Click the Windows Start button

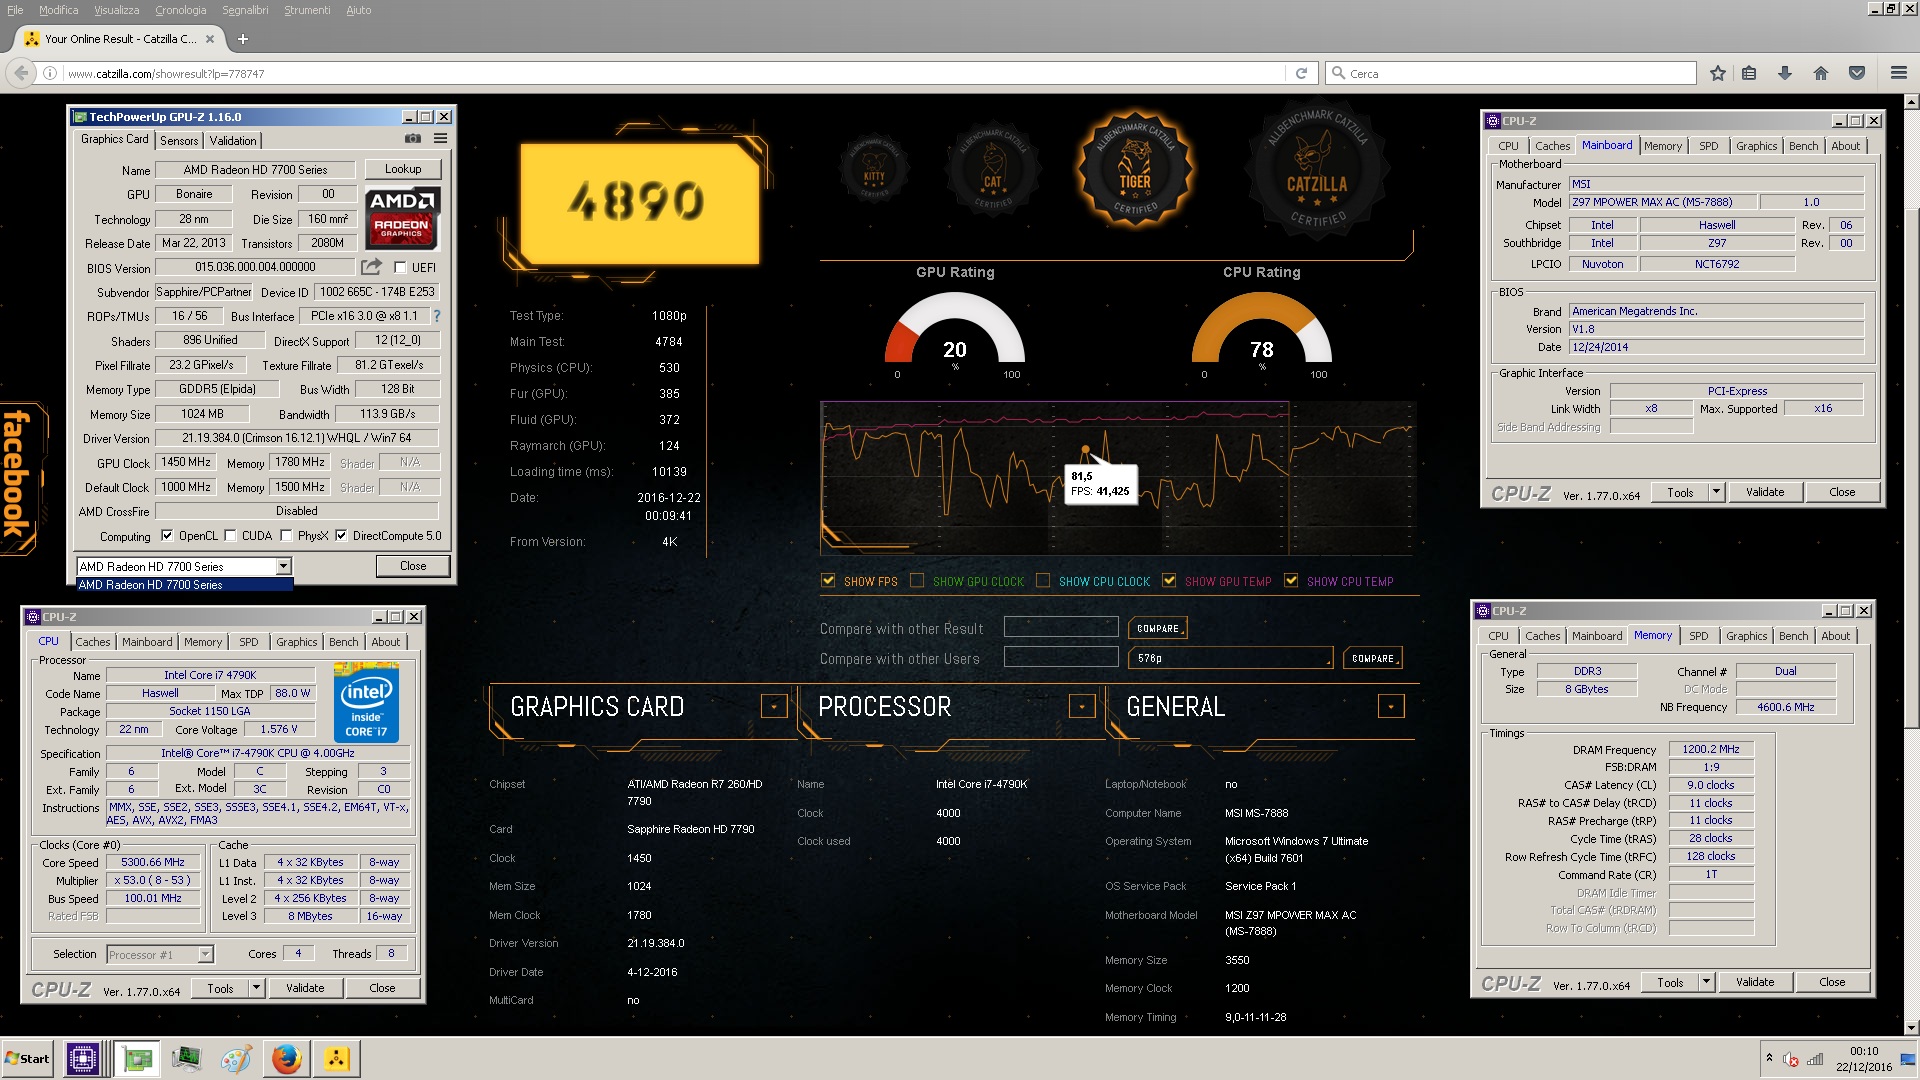coord(28,1058)
